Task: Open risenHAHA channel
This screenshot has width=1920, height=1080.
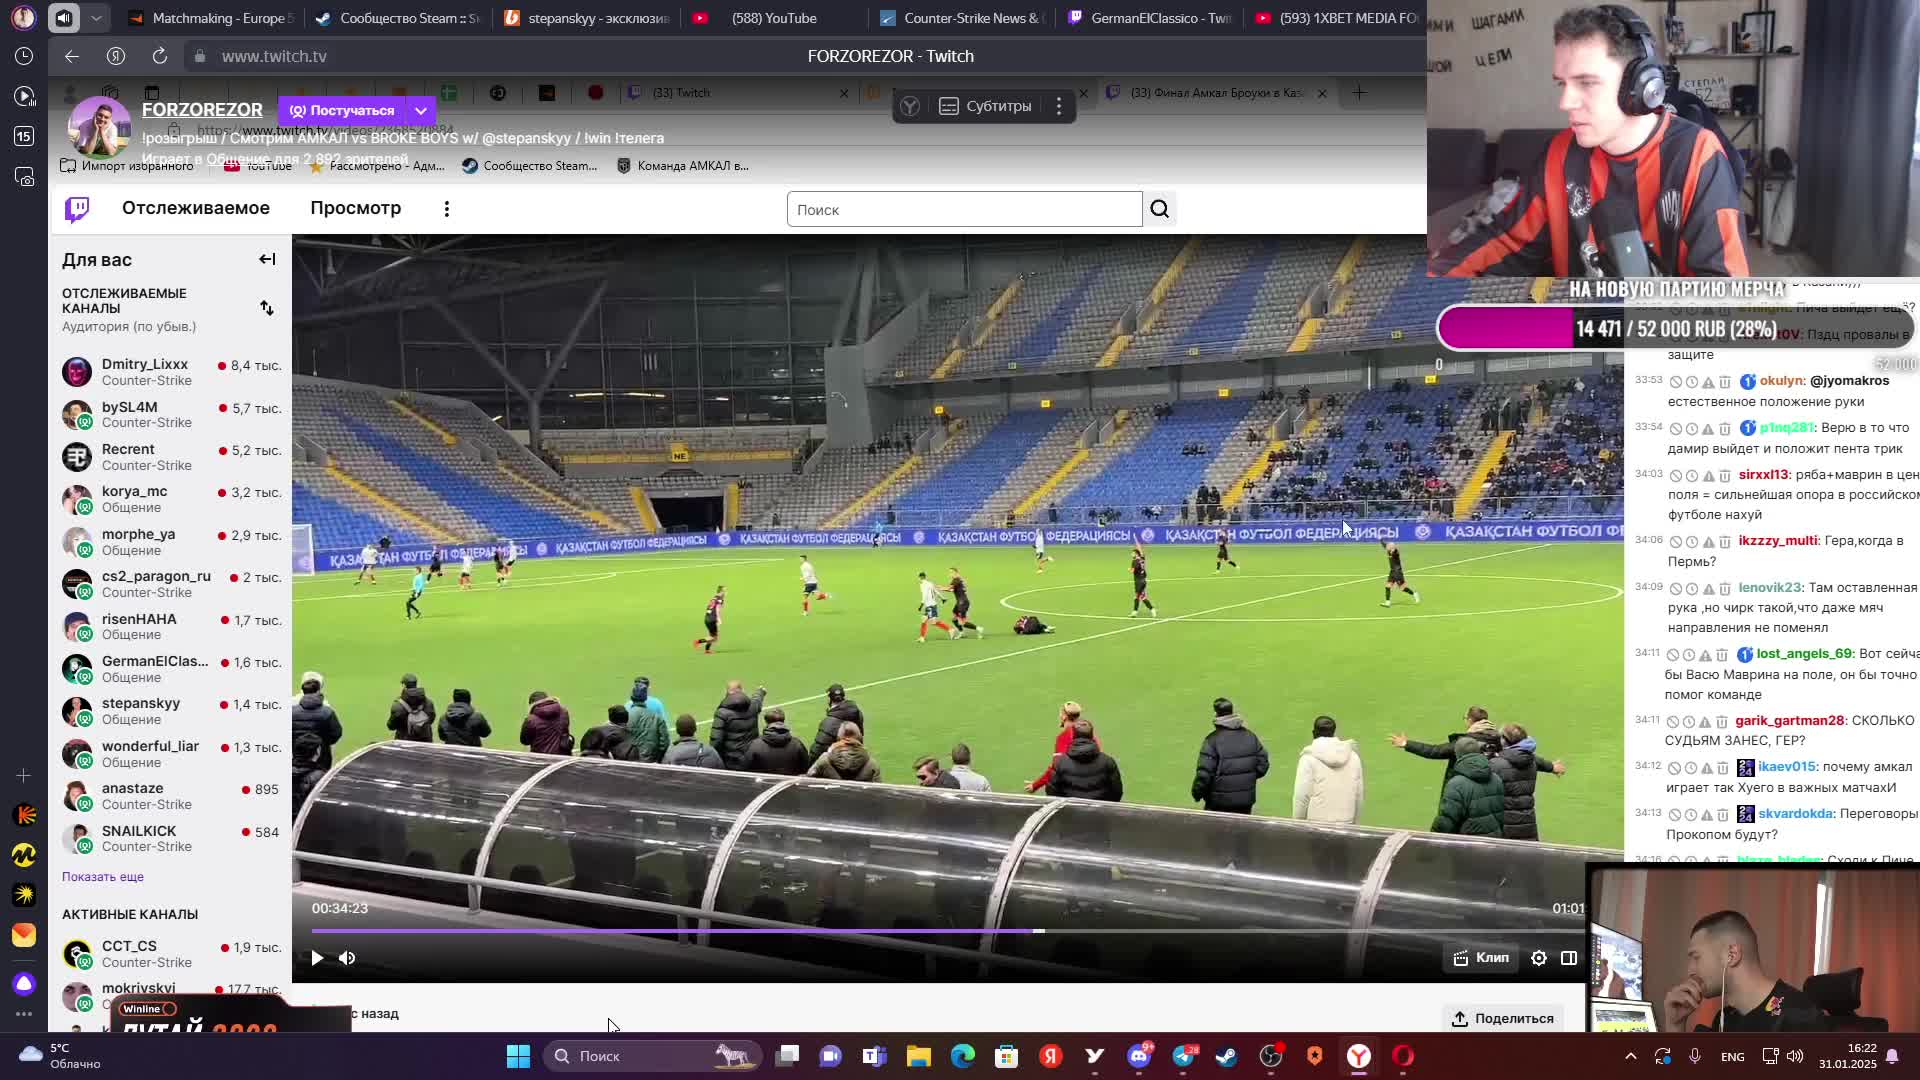Action: coord(171,626)
